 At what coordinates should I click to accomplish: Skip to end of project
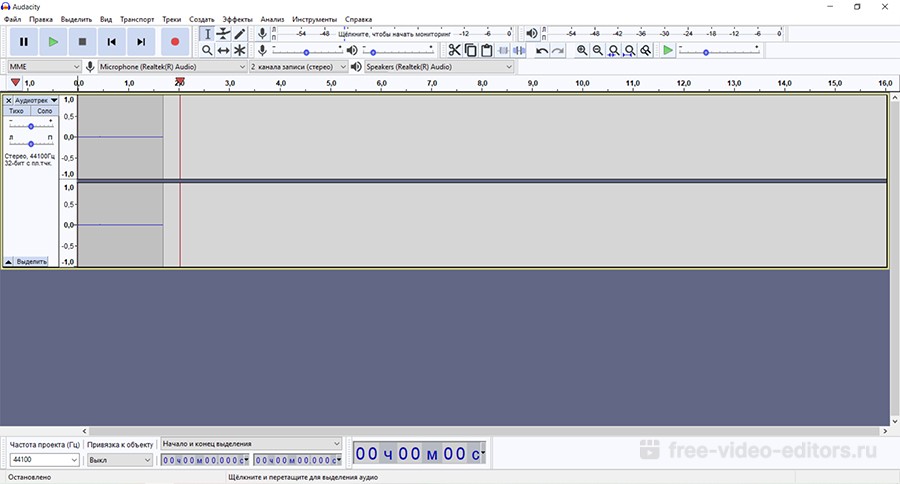point(141,42)
